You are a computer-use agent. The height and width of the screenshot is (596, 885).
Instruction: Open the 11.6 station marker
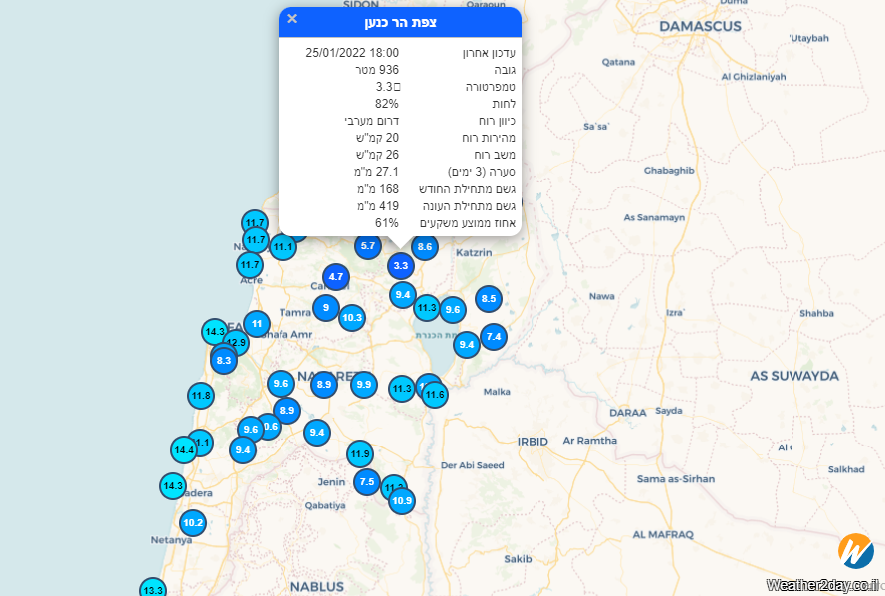[435, 395]
